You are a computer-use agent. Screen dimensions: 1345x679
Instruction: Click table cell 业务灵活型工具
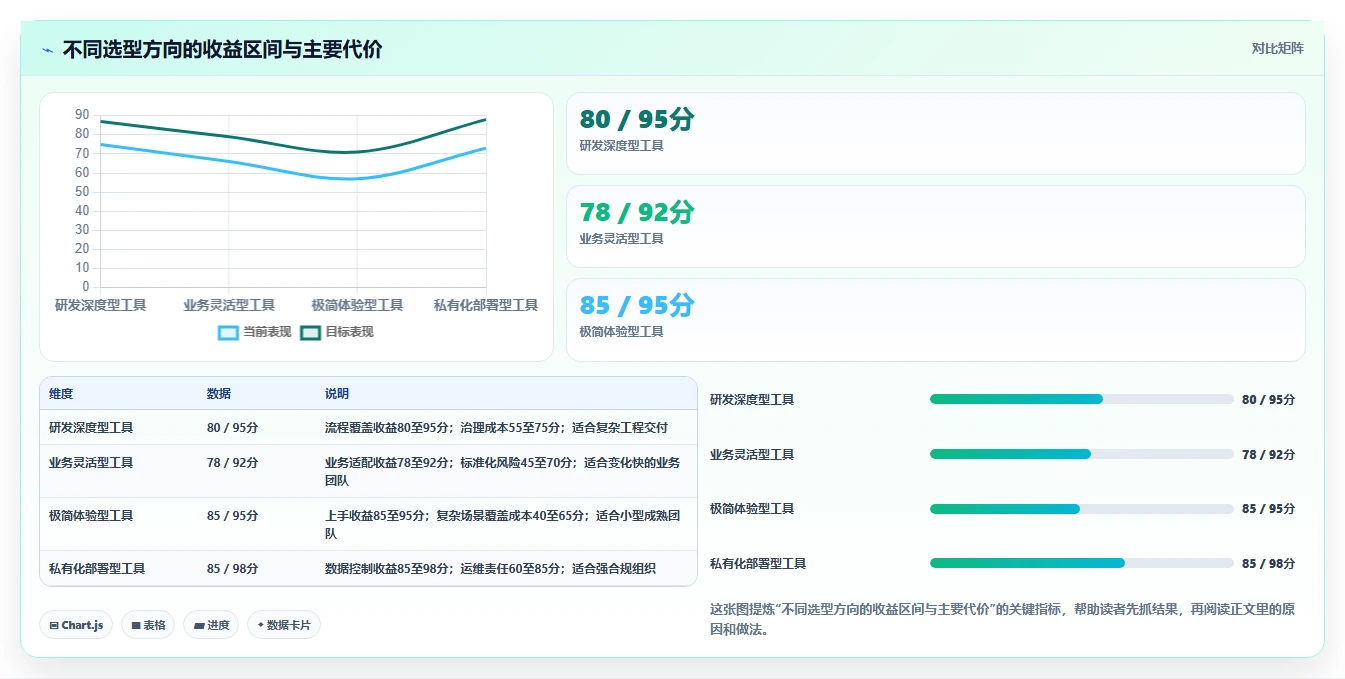coord(91,463)
